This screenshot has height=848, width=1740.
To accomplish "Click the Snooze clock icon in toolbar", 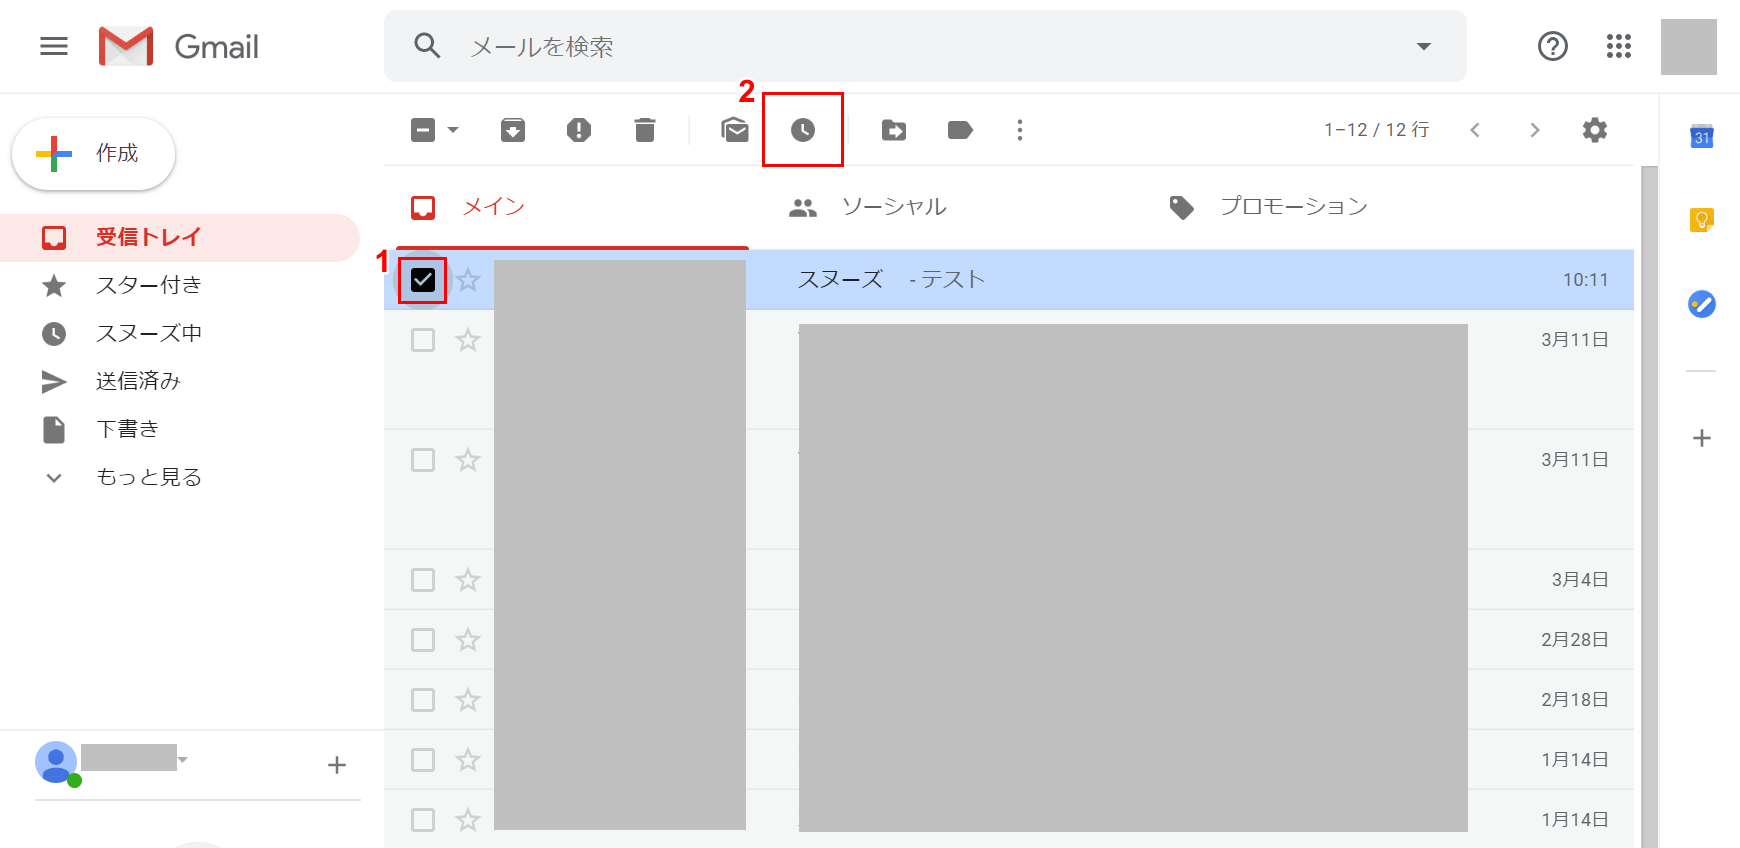I will (802, 130).
